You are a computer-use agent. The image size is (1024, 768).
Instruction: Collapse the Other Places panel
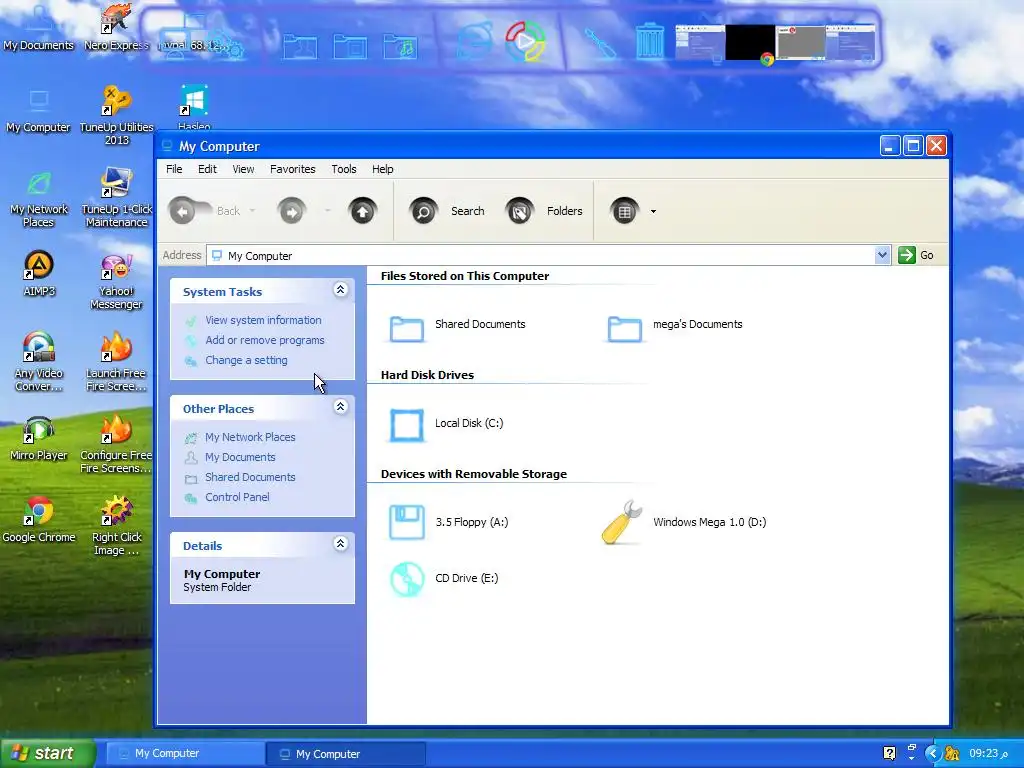340,407
